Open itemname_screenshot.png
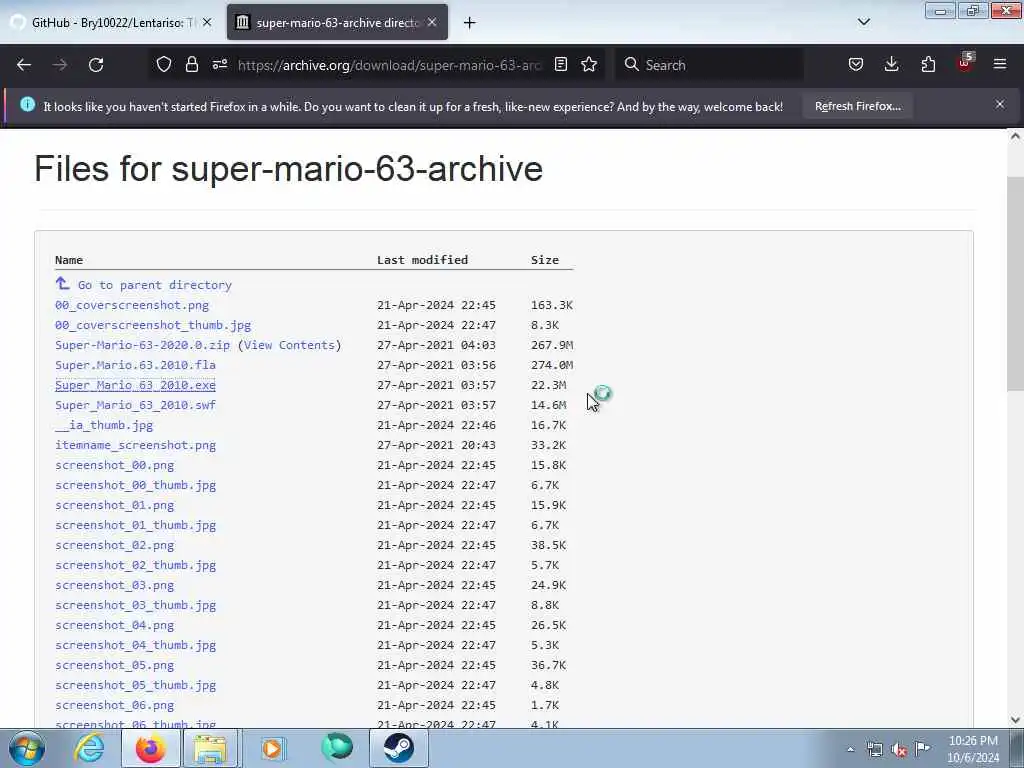1024x768 pixels. click(x=135, y=445)
